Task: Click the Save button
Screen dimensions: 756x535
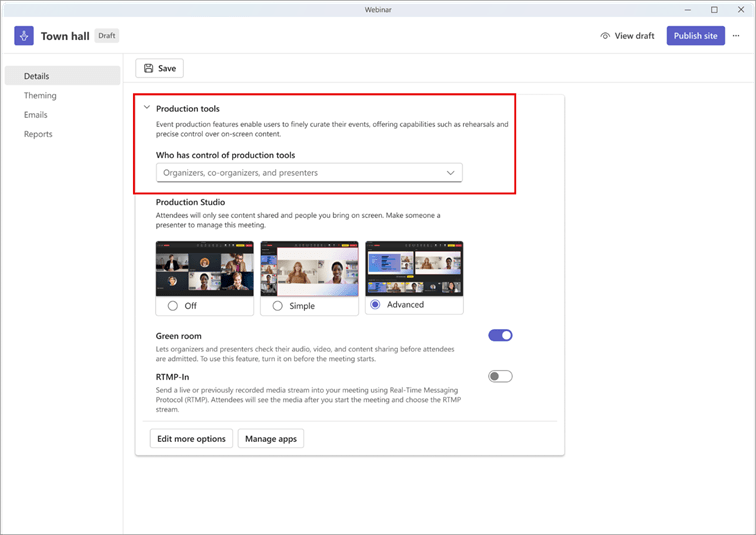Action: click(x=159, y=68)
